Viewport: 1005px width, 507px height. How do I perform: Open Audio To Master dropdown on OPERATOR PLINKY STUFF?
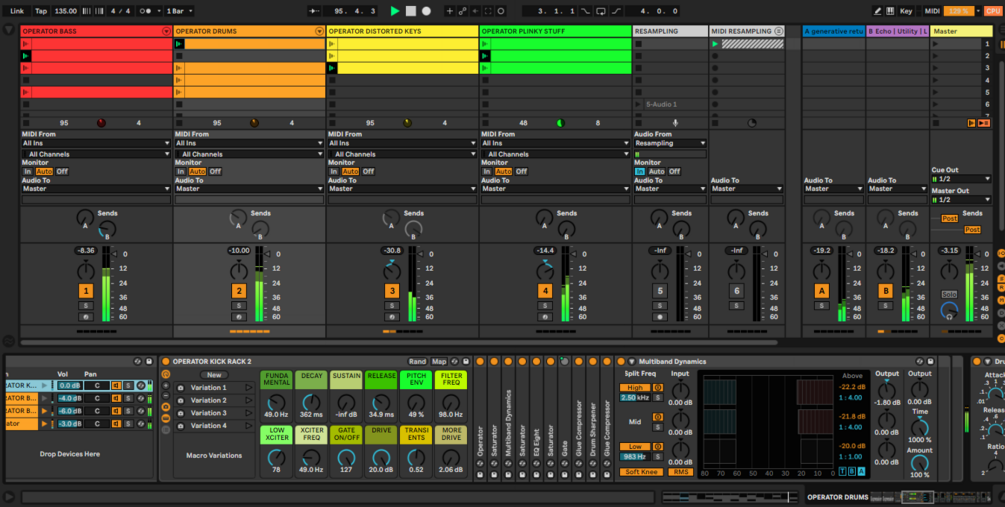pos(555,188)
